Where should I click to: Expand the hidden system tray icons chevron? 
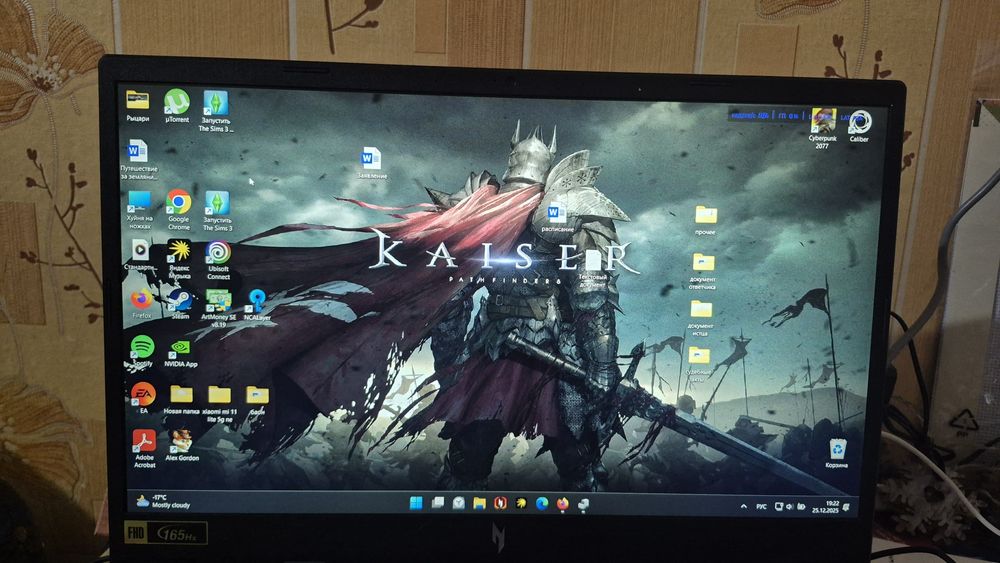point(743,507)
